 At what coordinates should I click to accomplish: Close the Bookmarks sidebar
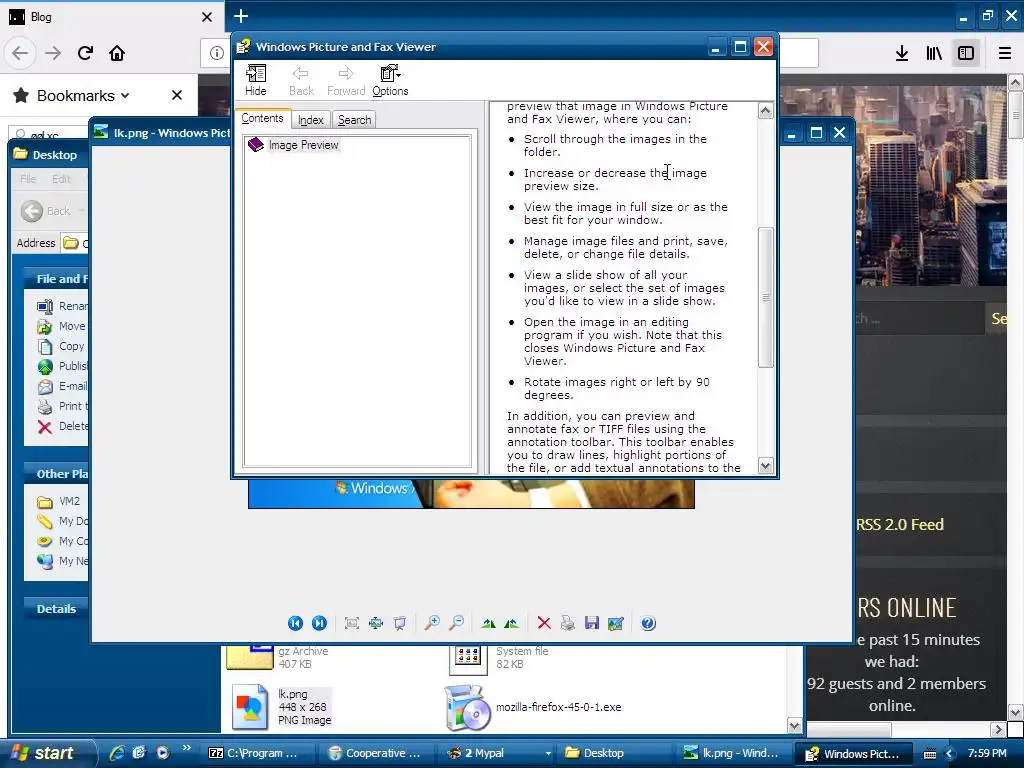point(176,95)
